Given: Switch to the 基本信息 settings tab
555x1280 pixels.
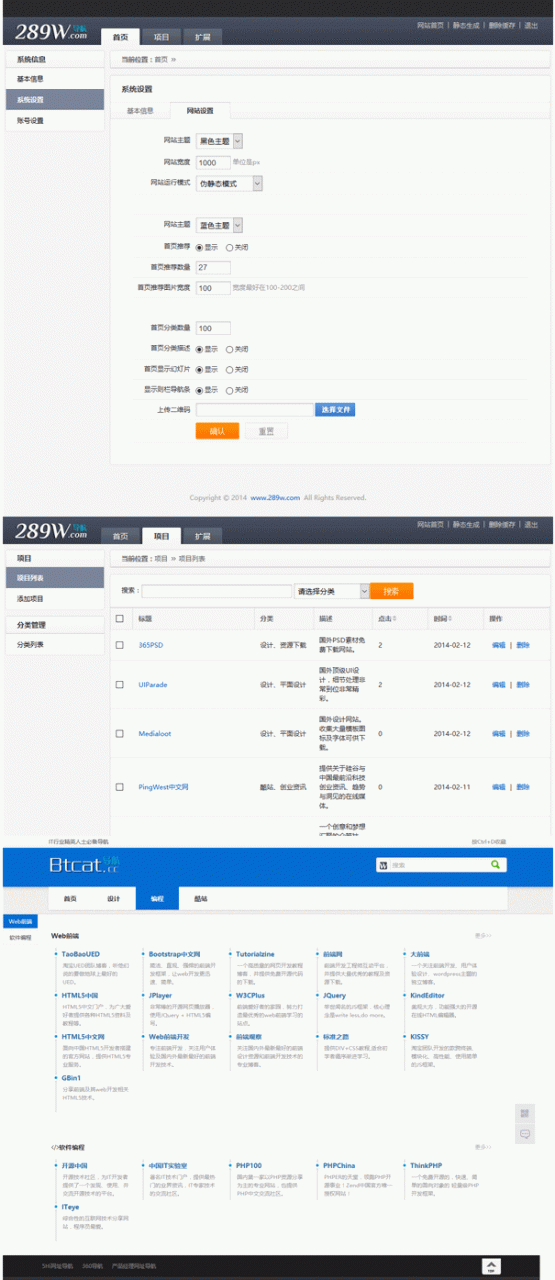Looking at the screenshot, I should click(x=140, y=111).
